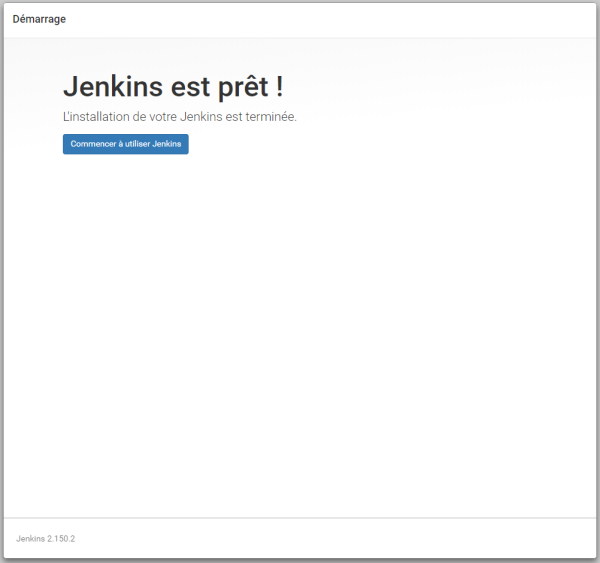This screenshot has height=563, width=600.
Task: Click the empty white area below the button
Action: (x=300, y=330)
